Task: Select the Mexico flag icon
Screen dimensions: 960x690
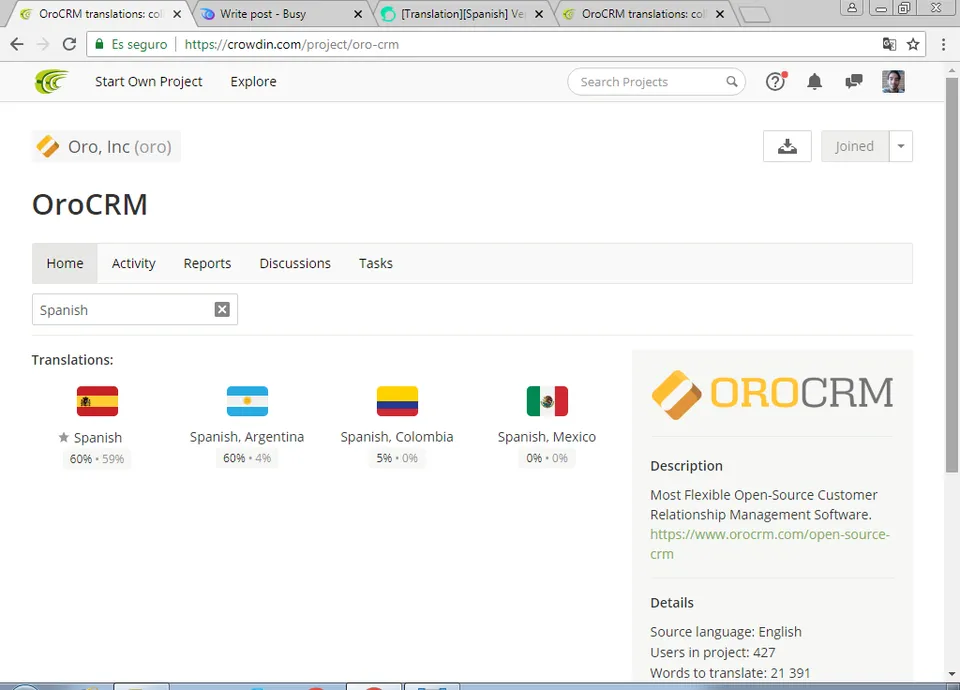Action: click(x=547, y=401)
